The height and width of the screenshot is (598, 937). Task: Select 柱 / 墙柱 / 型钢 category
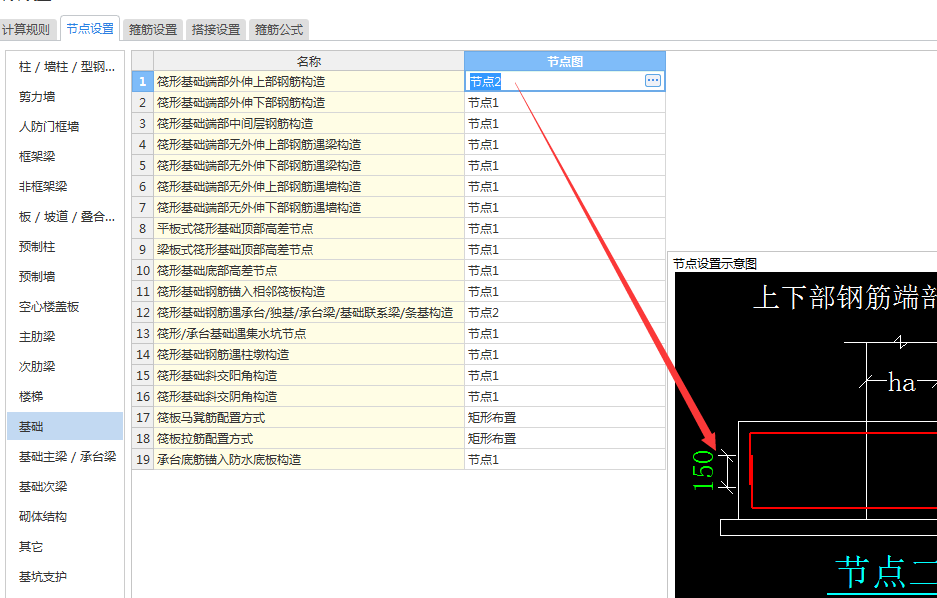tap(66, 66)
